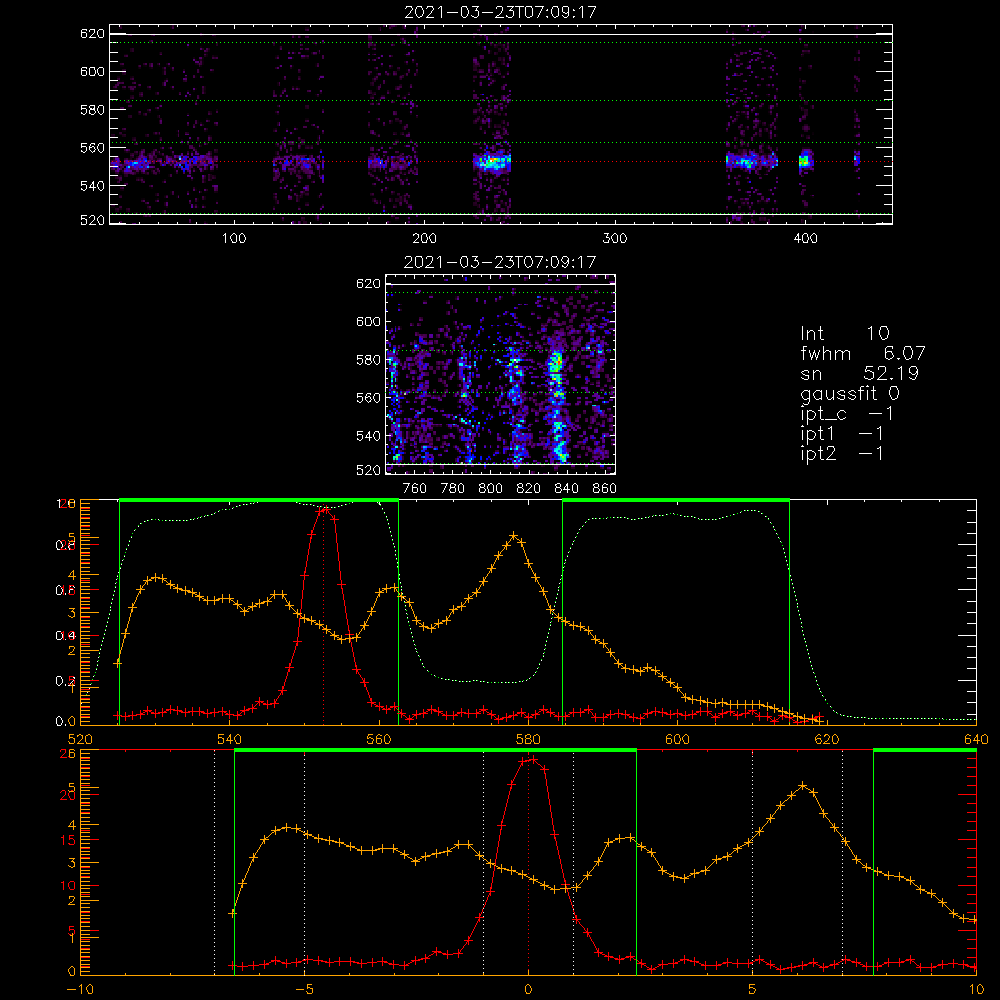The width and height of the screenshot is (1000, 1000).
Task: Click the bright blob near x=400 in top image
Action: [x=805, y=160]
